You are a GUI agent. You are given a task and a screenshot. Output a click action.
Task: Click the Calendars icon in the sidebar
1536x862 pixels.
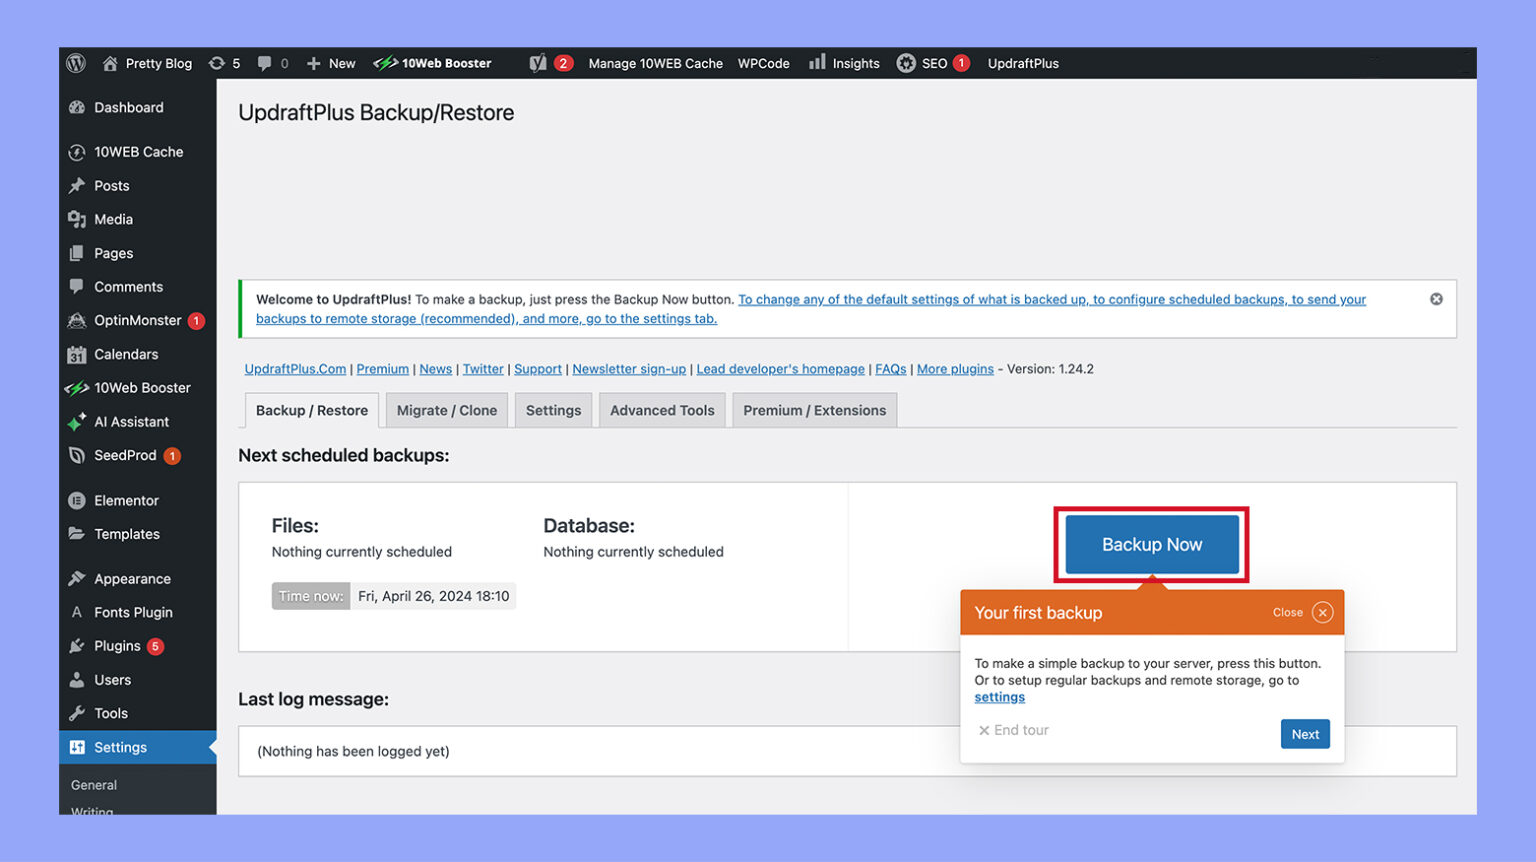(x=77, y=354)
